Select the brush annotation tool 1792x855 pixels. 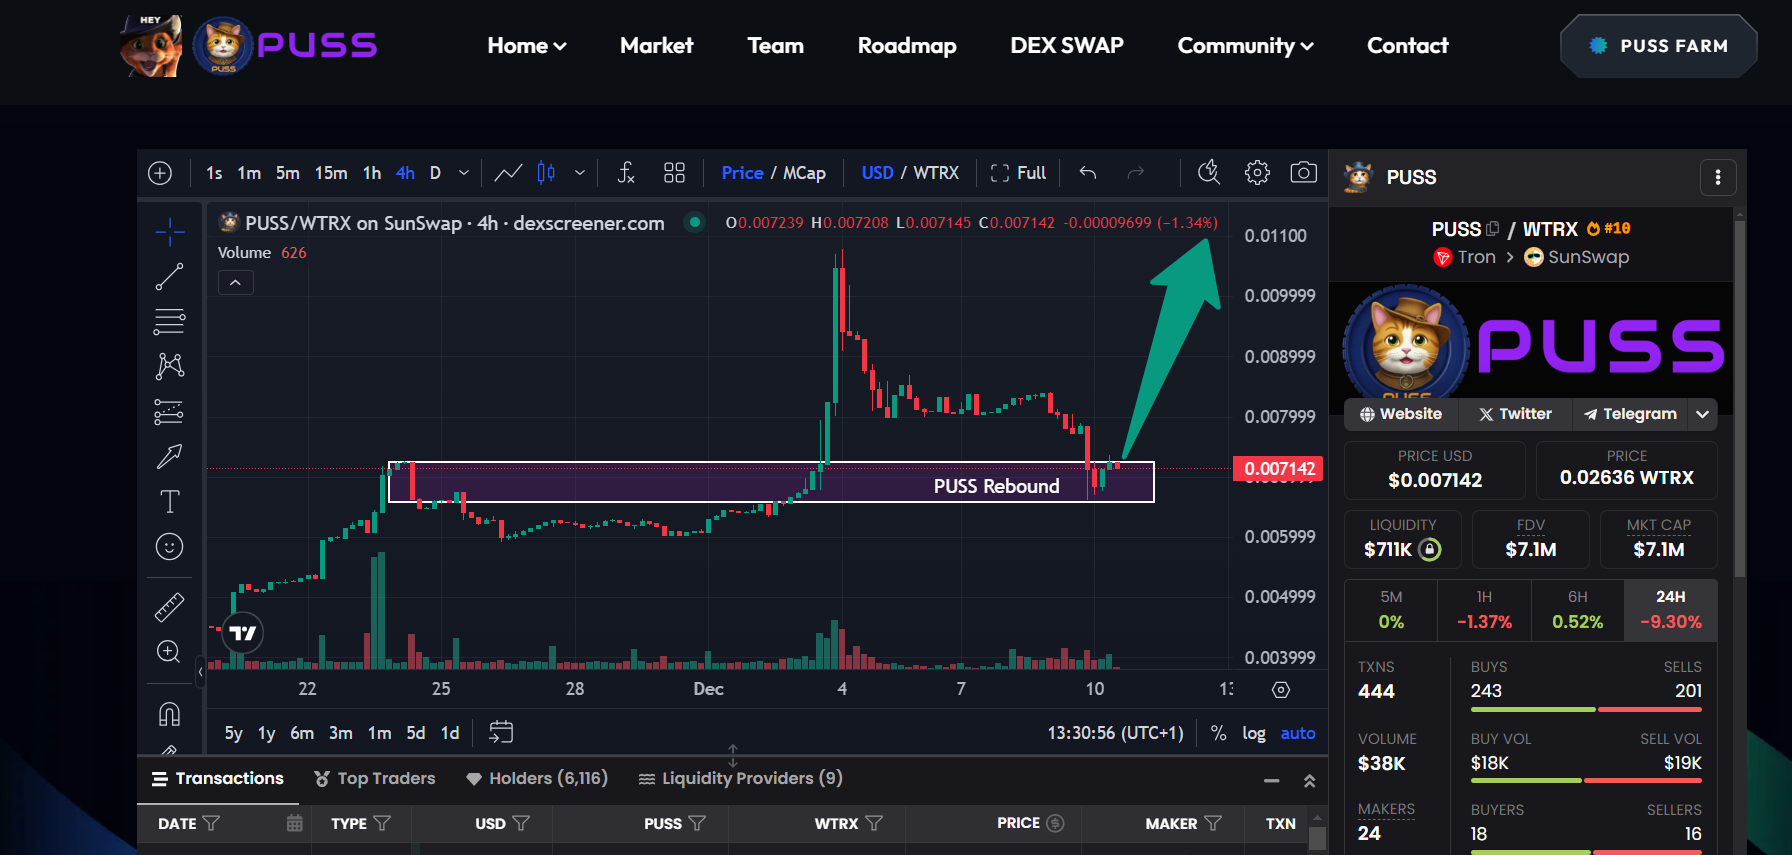point(170,456)
